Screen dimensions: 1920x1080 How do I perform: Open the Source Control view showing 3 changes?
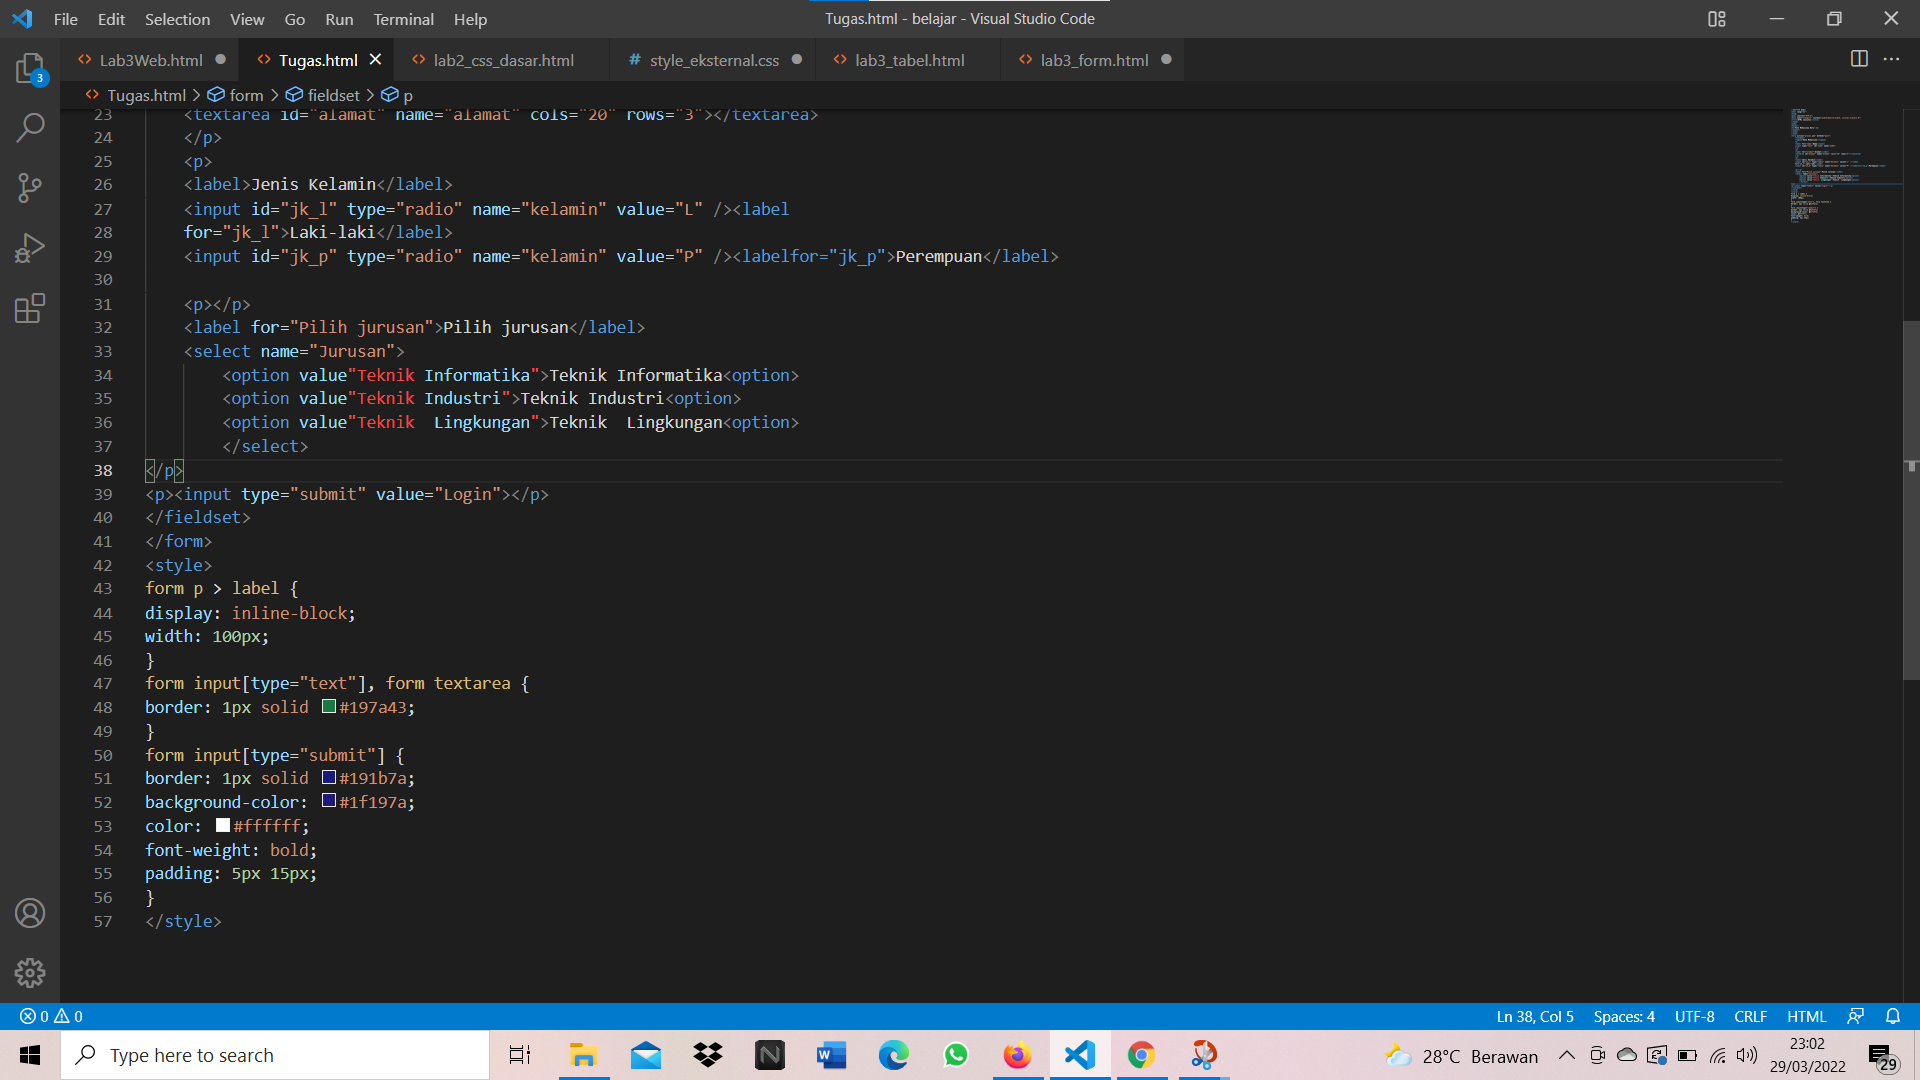point(30,188)
